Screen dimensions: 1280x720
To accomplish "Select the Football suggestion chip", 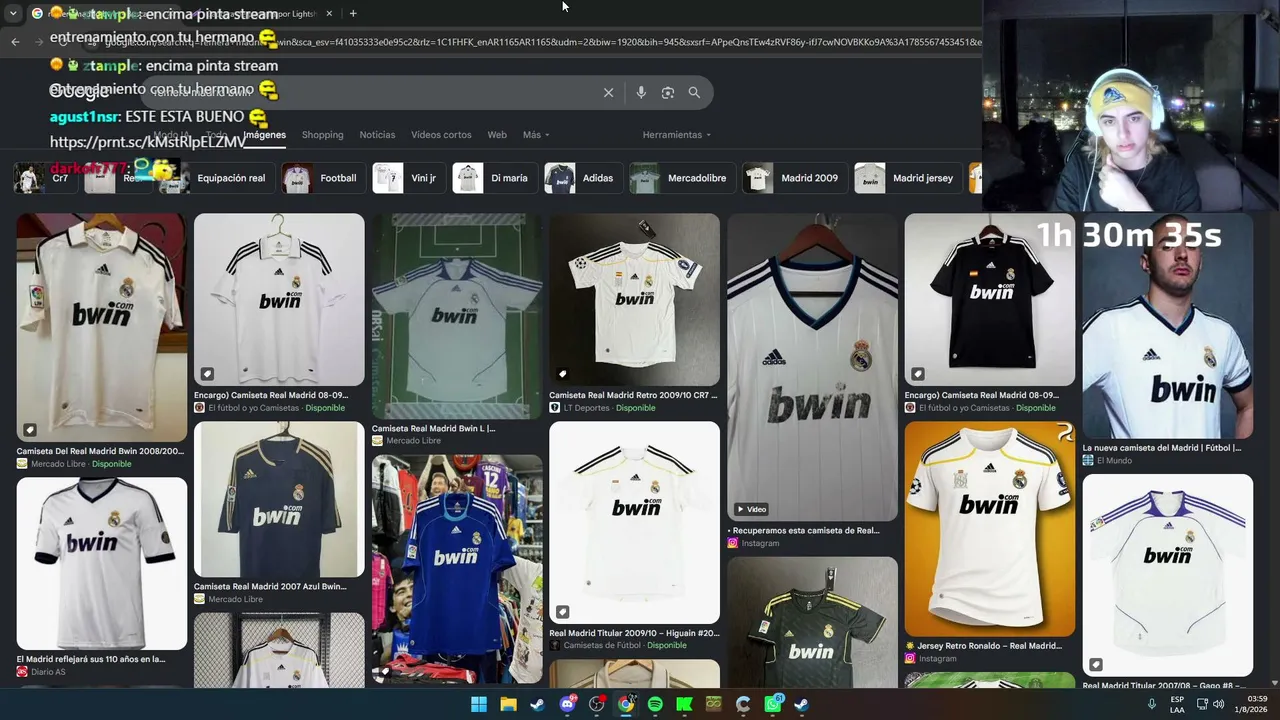I will [x=323, y=178].
